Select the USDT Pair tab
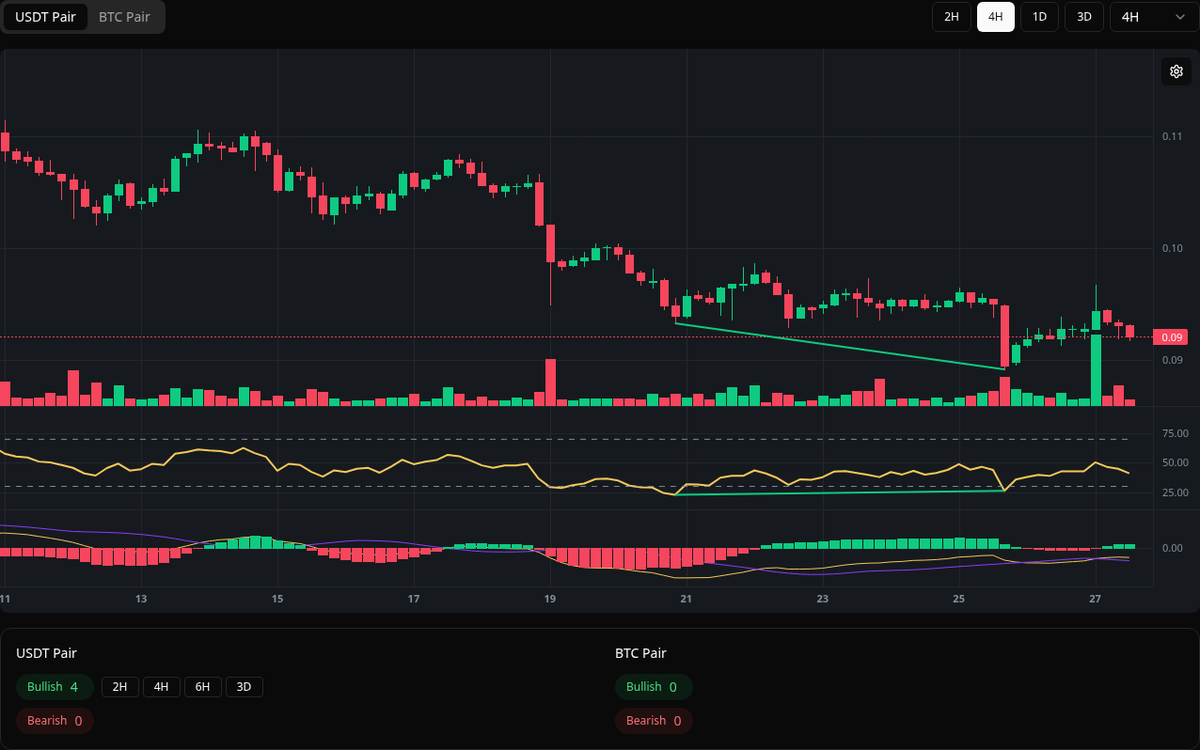The width and height of the screenshot is (1200, 750). tap(46, 17)
